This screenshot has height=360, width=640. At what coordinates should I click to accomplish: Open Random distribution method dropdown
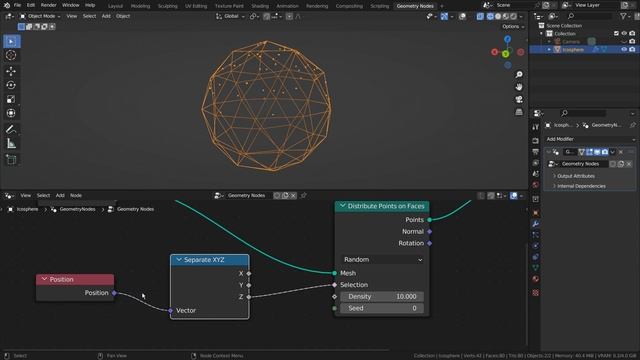383,260
